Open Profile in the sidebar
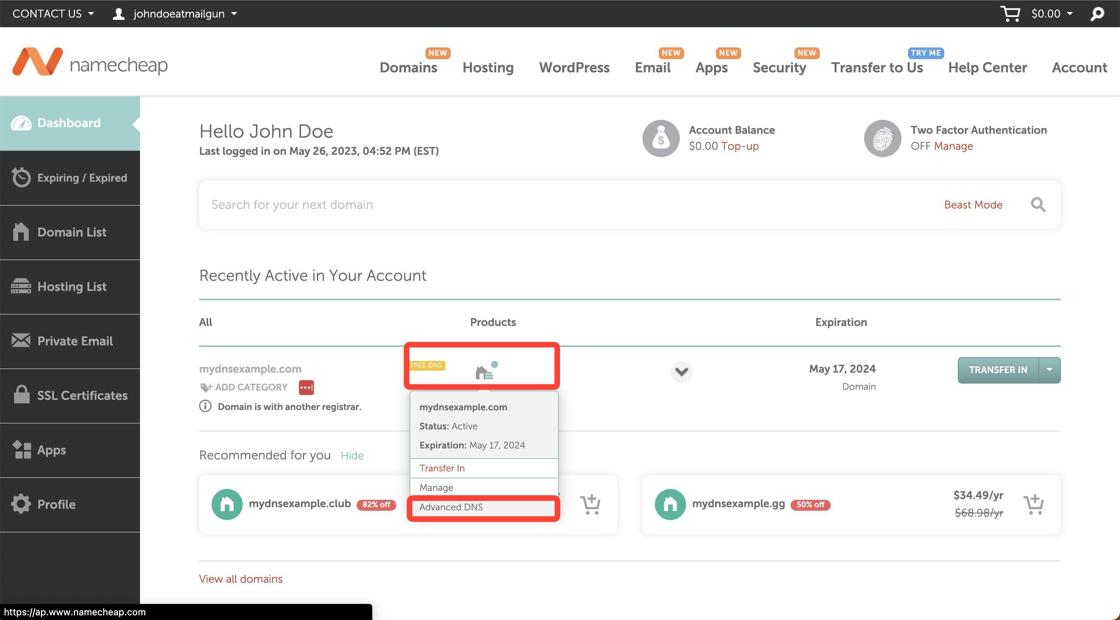 tap(70, 504)
